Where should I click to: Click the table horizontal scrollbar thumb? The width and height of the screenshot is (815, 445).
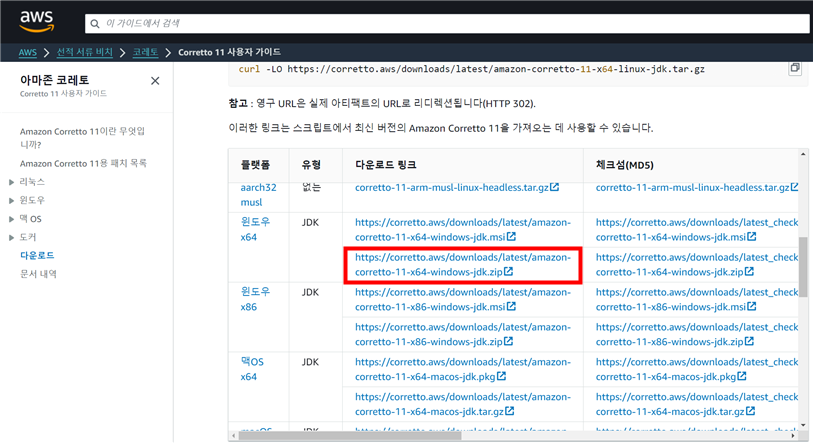click(350, 436)
